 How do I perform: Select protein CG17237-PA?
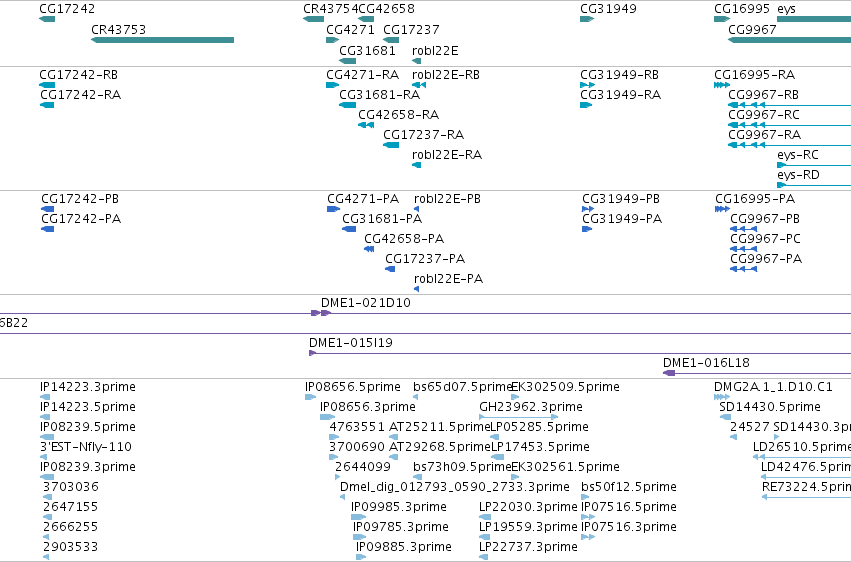tap(425, 259)
